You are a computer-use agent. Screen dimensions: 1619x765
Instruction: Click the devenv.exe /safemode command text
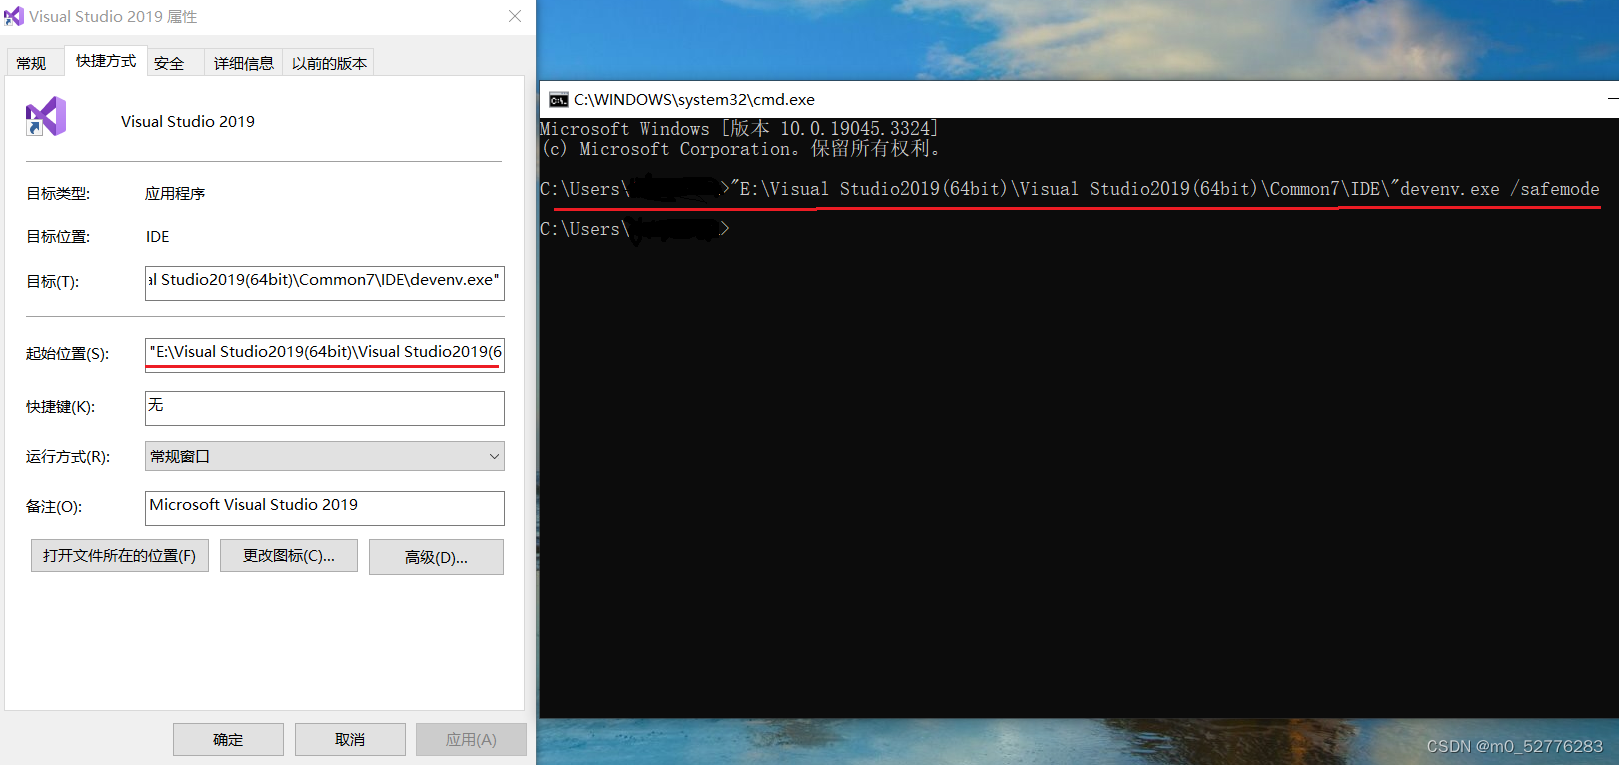(1499, 189)
